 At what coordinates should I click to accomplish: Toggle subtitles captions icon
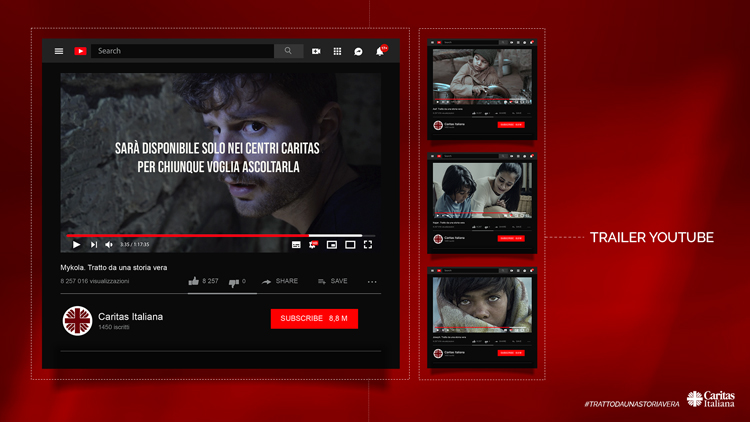point(296,244)
